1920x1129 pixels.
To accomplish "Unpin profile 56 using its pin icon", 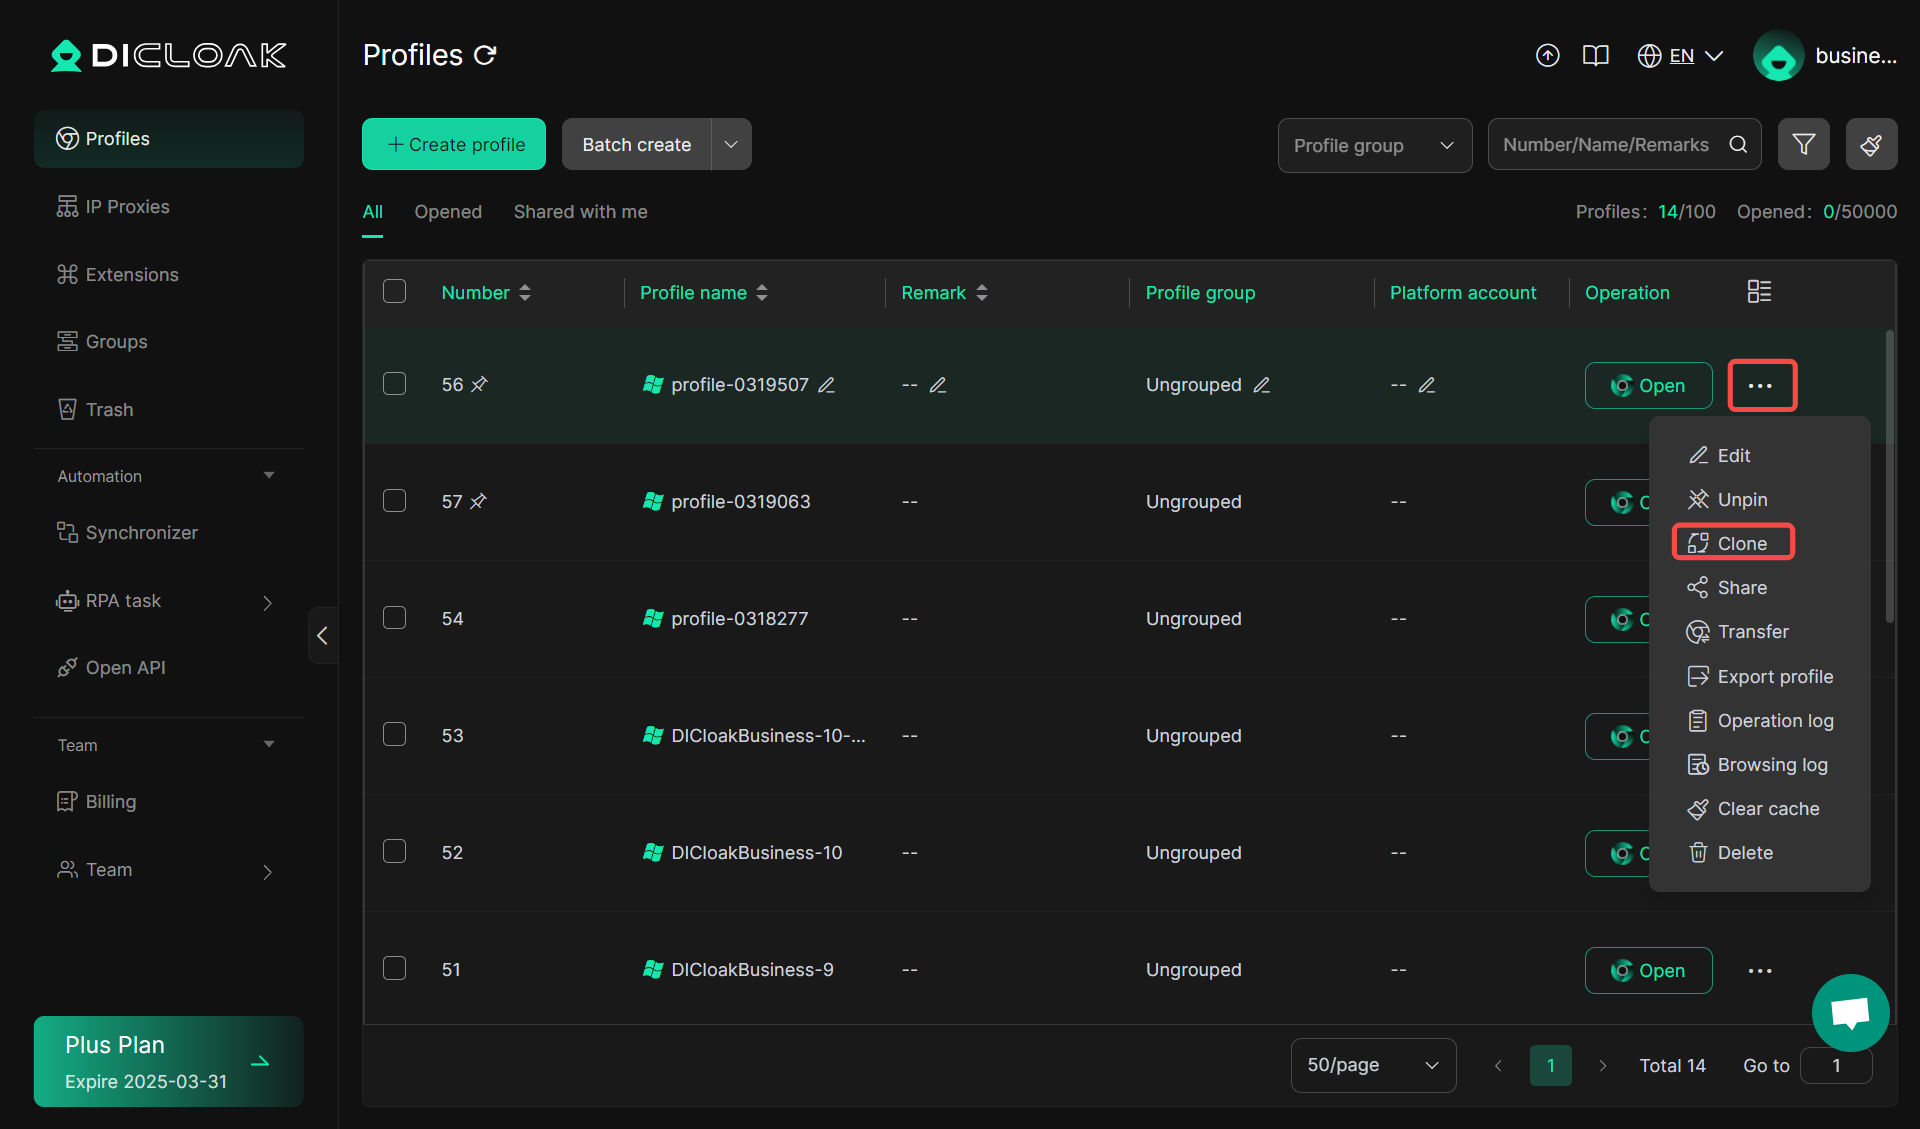I will [x=480, y=384].
